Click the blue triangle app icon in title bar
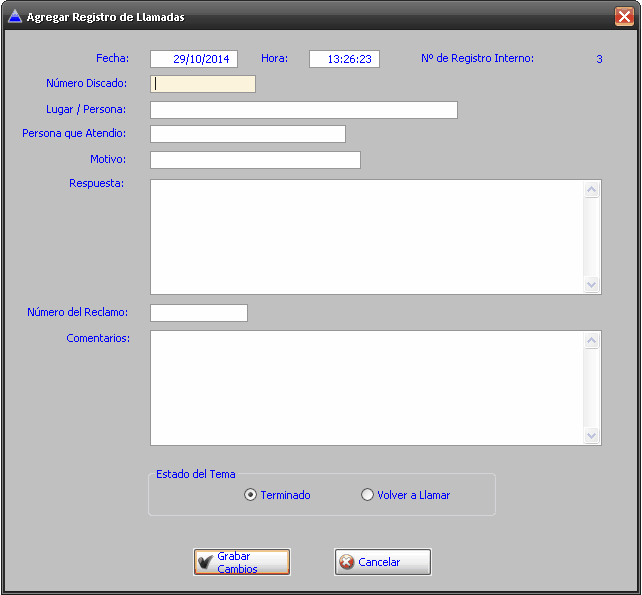This screenshot has height=595, width=642. pos(14,16)
